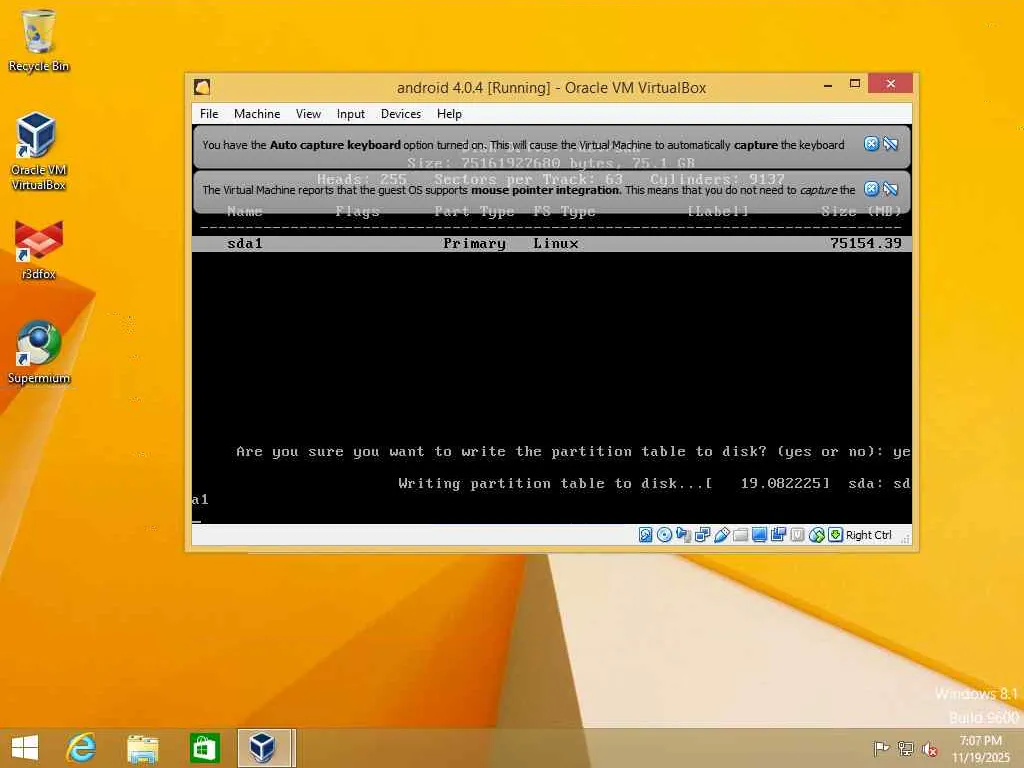The height and width of the screenshot is (768, 1024).
Task: Open the Devices menu
Action: [401, 114]
